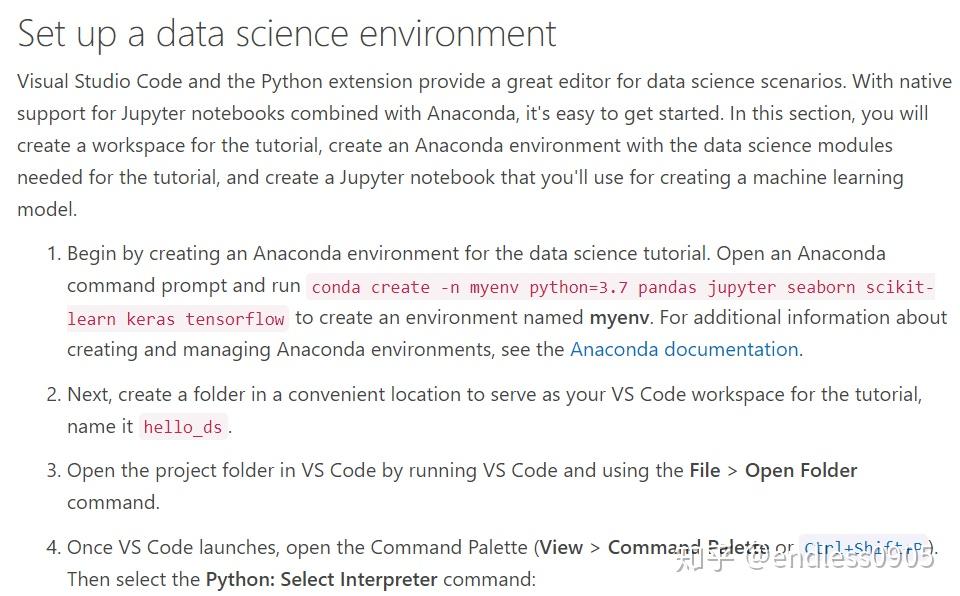The width and height of the screenshot is (960, 596).
Task: Click list number 3 marker
Action: coord(53,471)
